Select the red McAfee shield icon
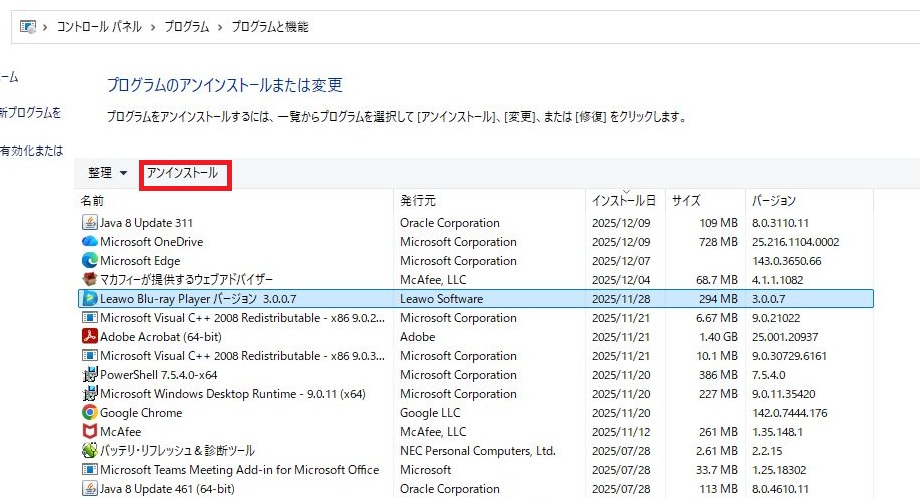 click(x=89, y=432)
